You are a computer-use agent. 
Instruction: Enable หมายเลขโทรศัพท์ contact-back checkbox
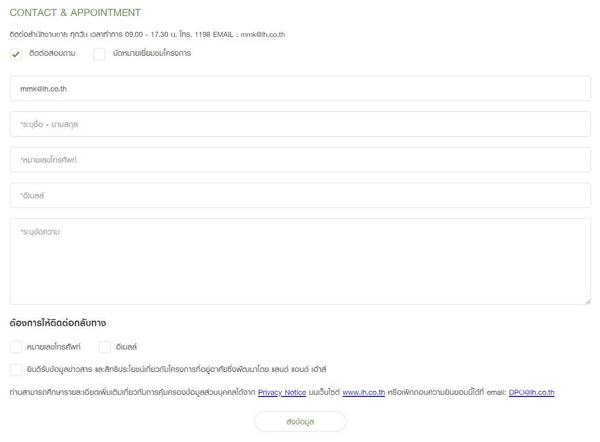pyautogui.click(x=16, y=347)
